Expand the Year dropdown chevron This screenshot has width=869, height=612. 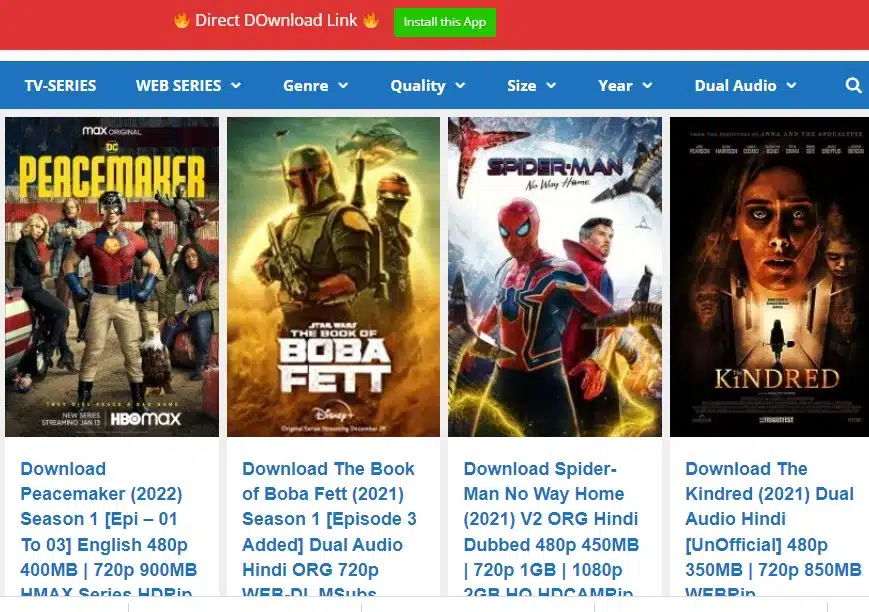coord(647,85)
